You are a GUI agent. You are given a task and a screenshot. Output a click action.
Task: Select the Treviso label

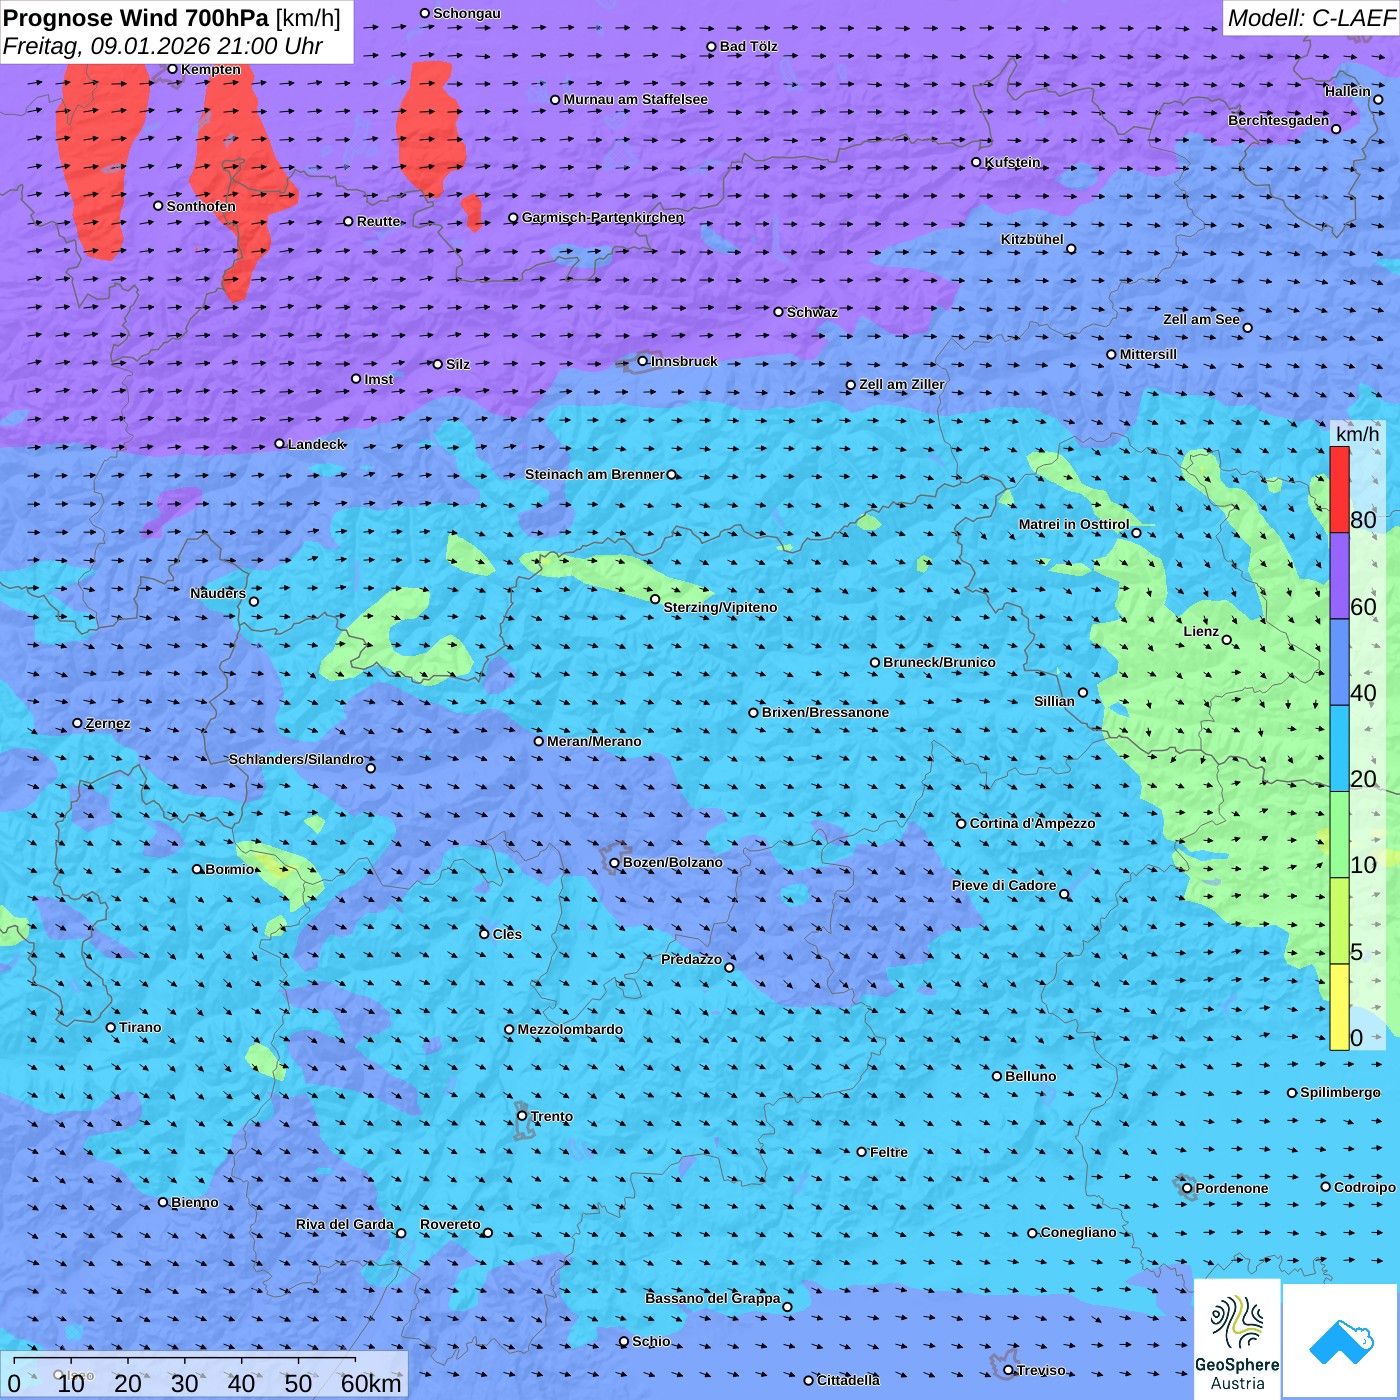click(x=1041, y=1370)
